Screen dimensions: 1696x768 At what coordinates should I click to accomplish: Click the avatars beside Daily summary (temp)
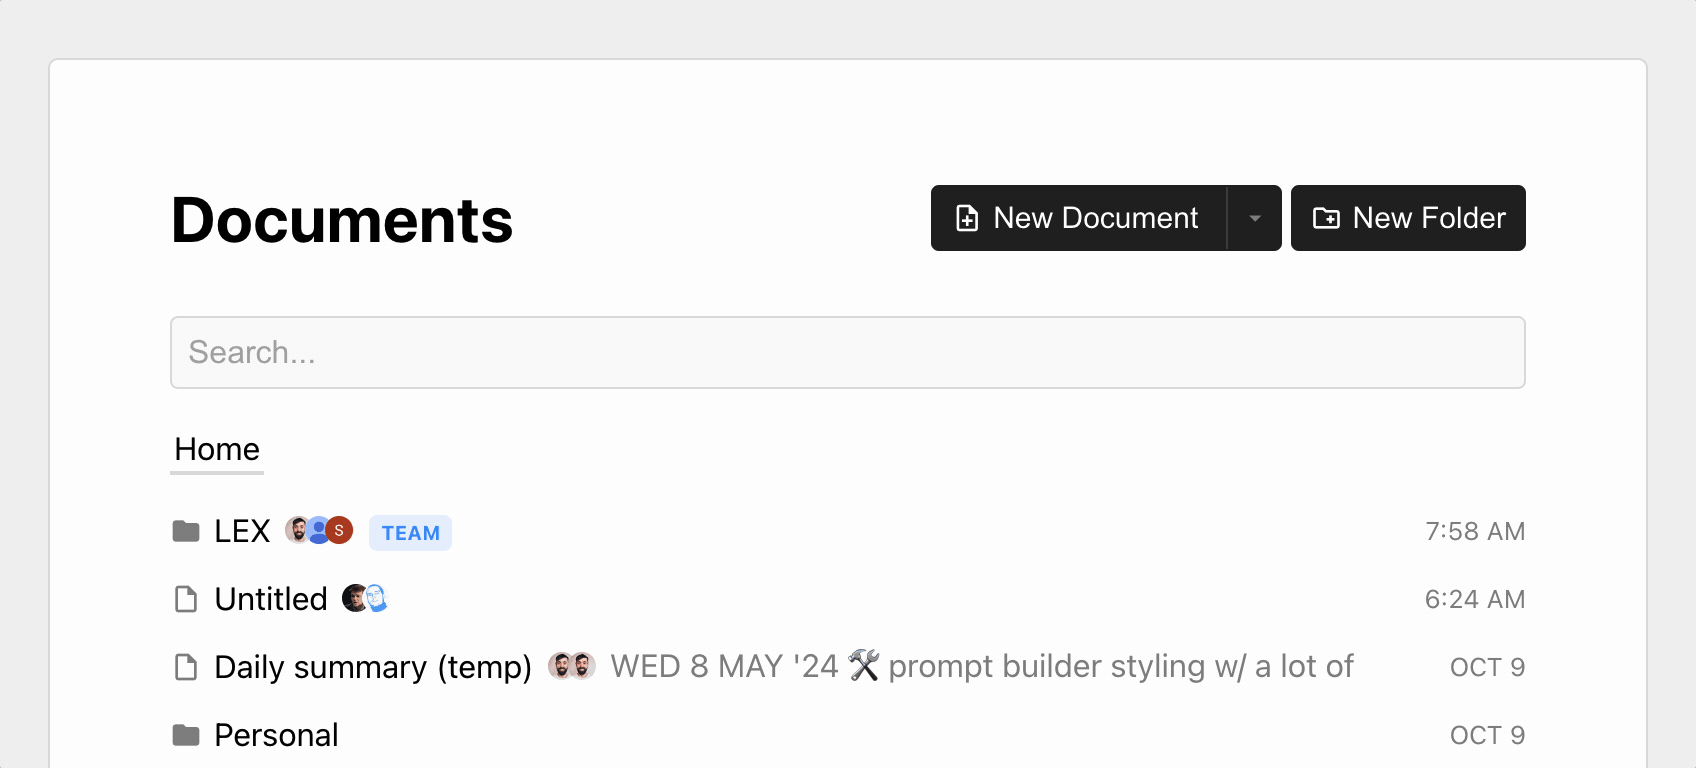coord(572,666)
